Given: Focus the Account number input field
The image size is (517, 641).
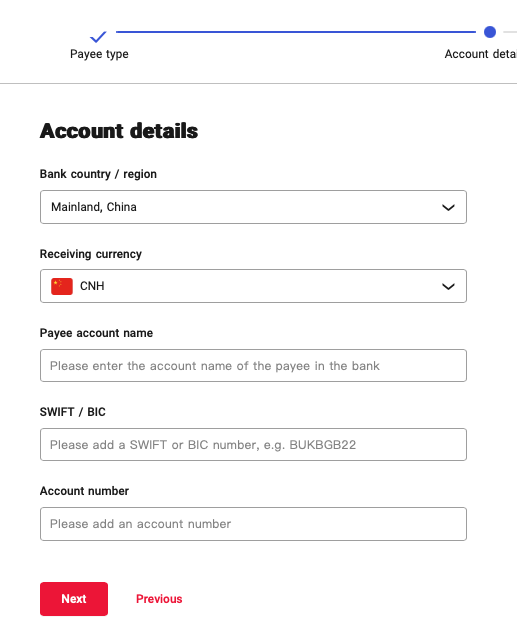Looking at the screenshot, I should (x=253, y=524).
